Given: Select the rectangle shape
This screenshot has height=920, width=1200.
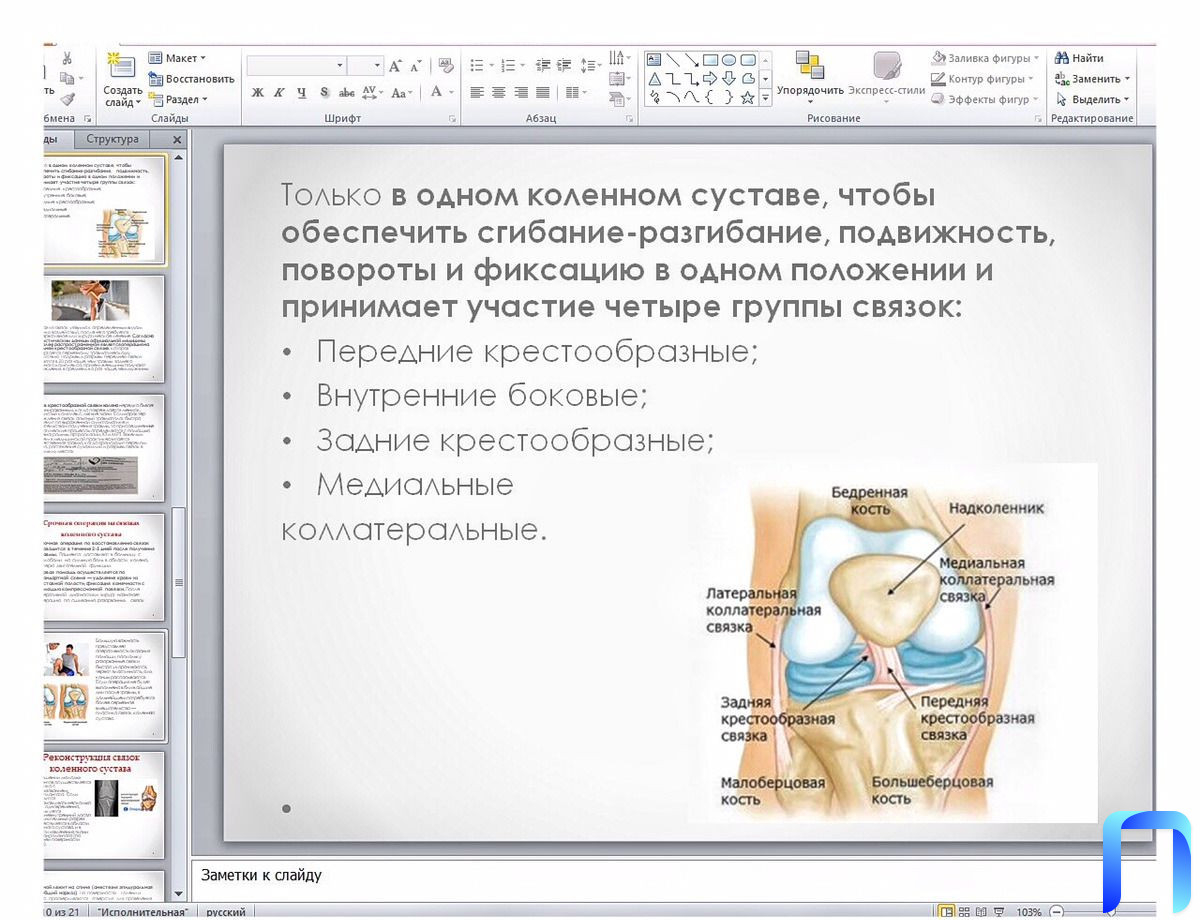Looking at the screenshot, I should [x=710, y=59].
